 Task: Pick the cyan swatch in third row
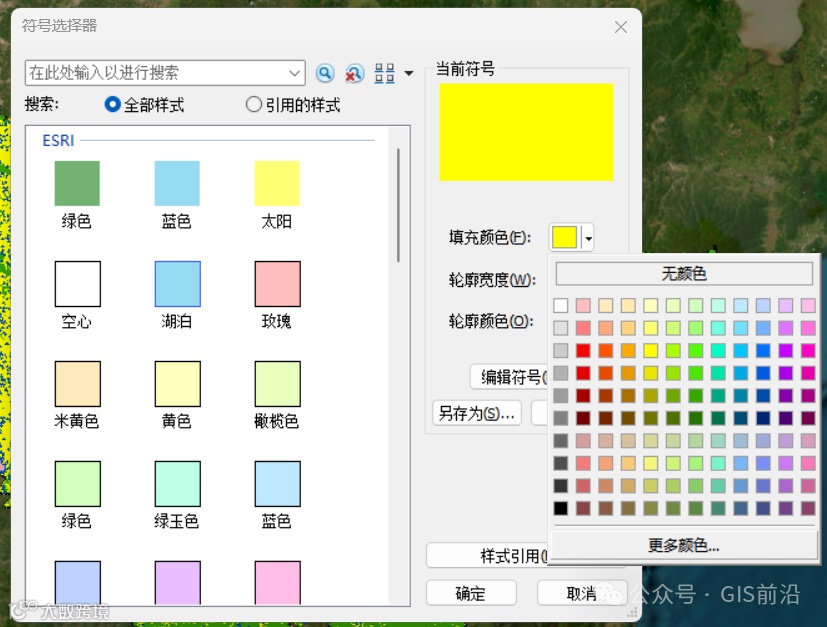point(741,351)
